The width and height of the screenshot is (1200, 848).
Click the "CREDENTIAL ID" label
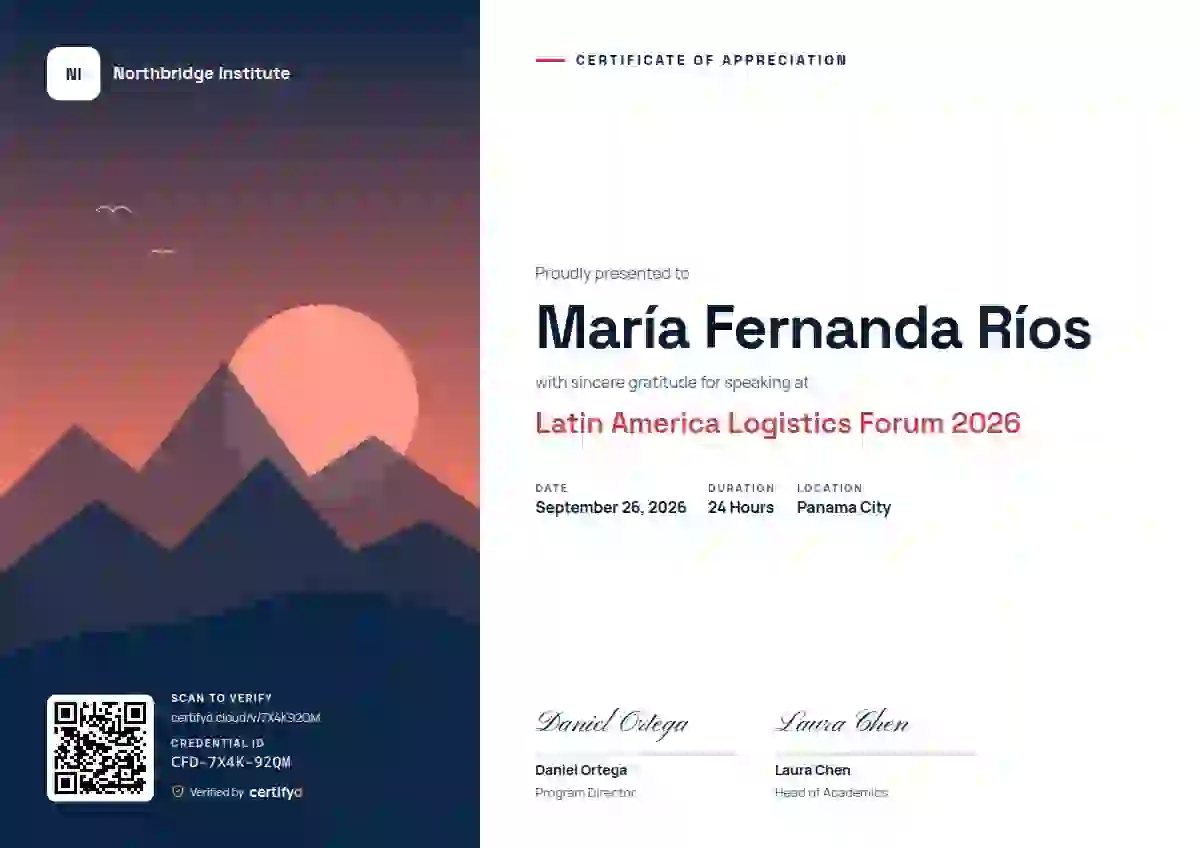tap(218, 743)
